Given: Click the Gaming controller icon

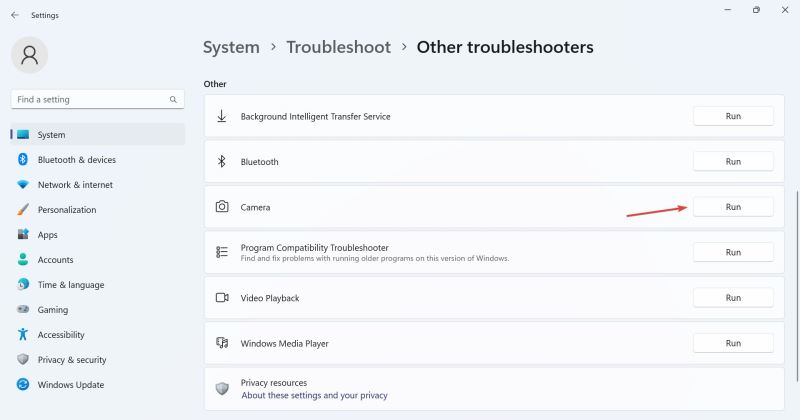Looking at the screenshot, I should [22, 310].
